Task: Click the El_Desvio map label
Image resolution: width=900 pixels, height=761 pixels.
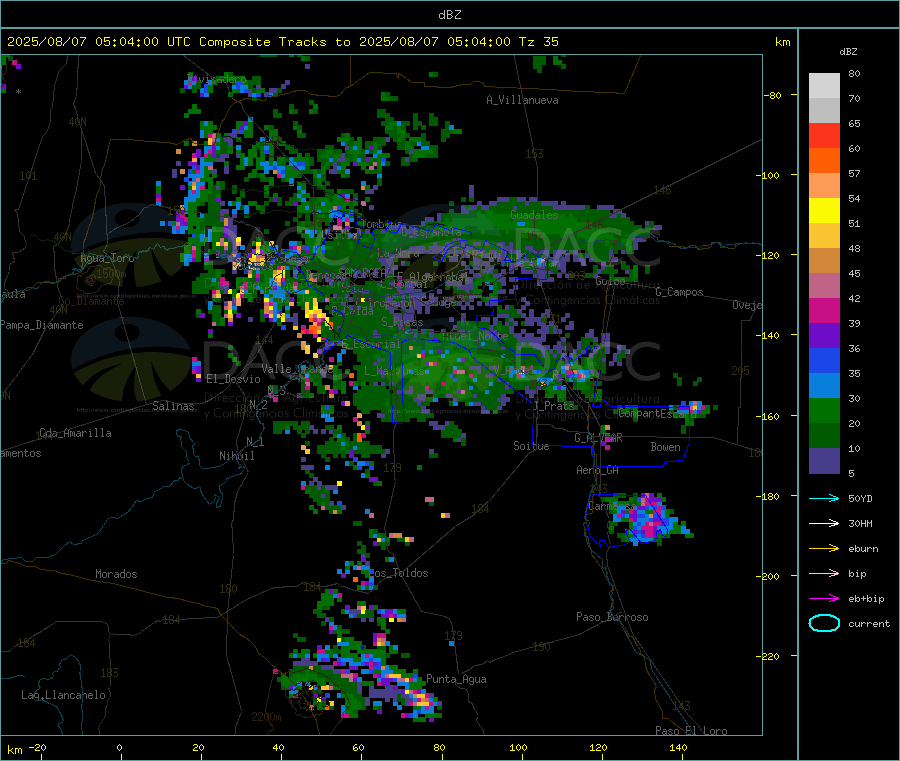Action: (233, 379)
